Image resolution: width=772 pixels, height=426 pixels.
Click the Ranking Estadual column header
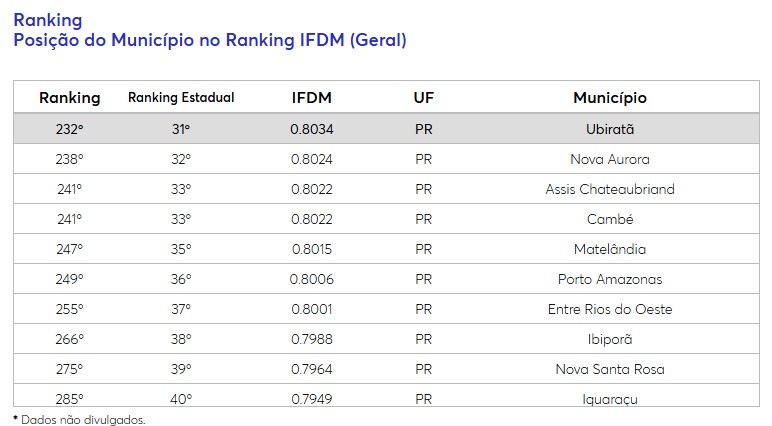point(181,98)
